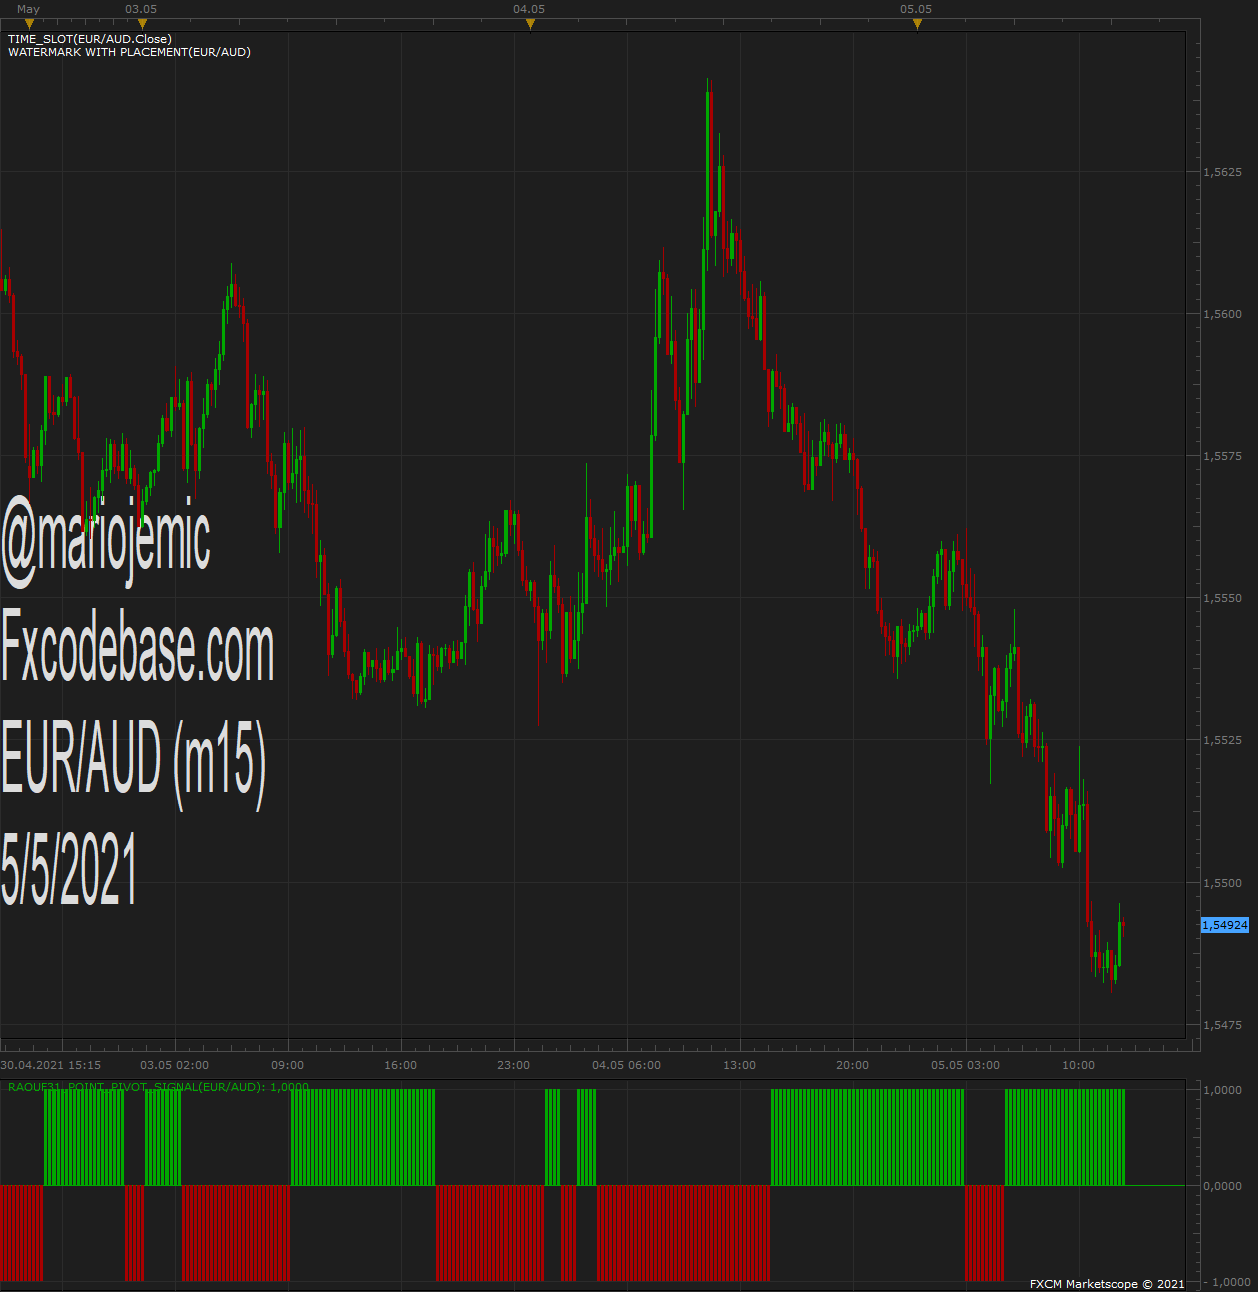This screenshot has width=1258, height=1292.
Task: Click the indicator scale value 0,0000
Action: 1221,1186
